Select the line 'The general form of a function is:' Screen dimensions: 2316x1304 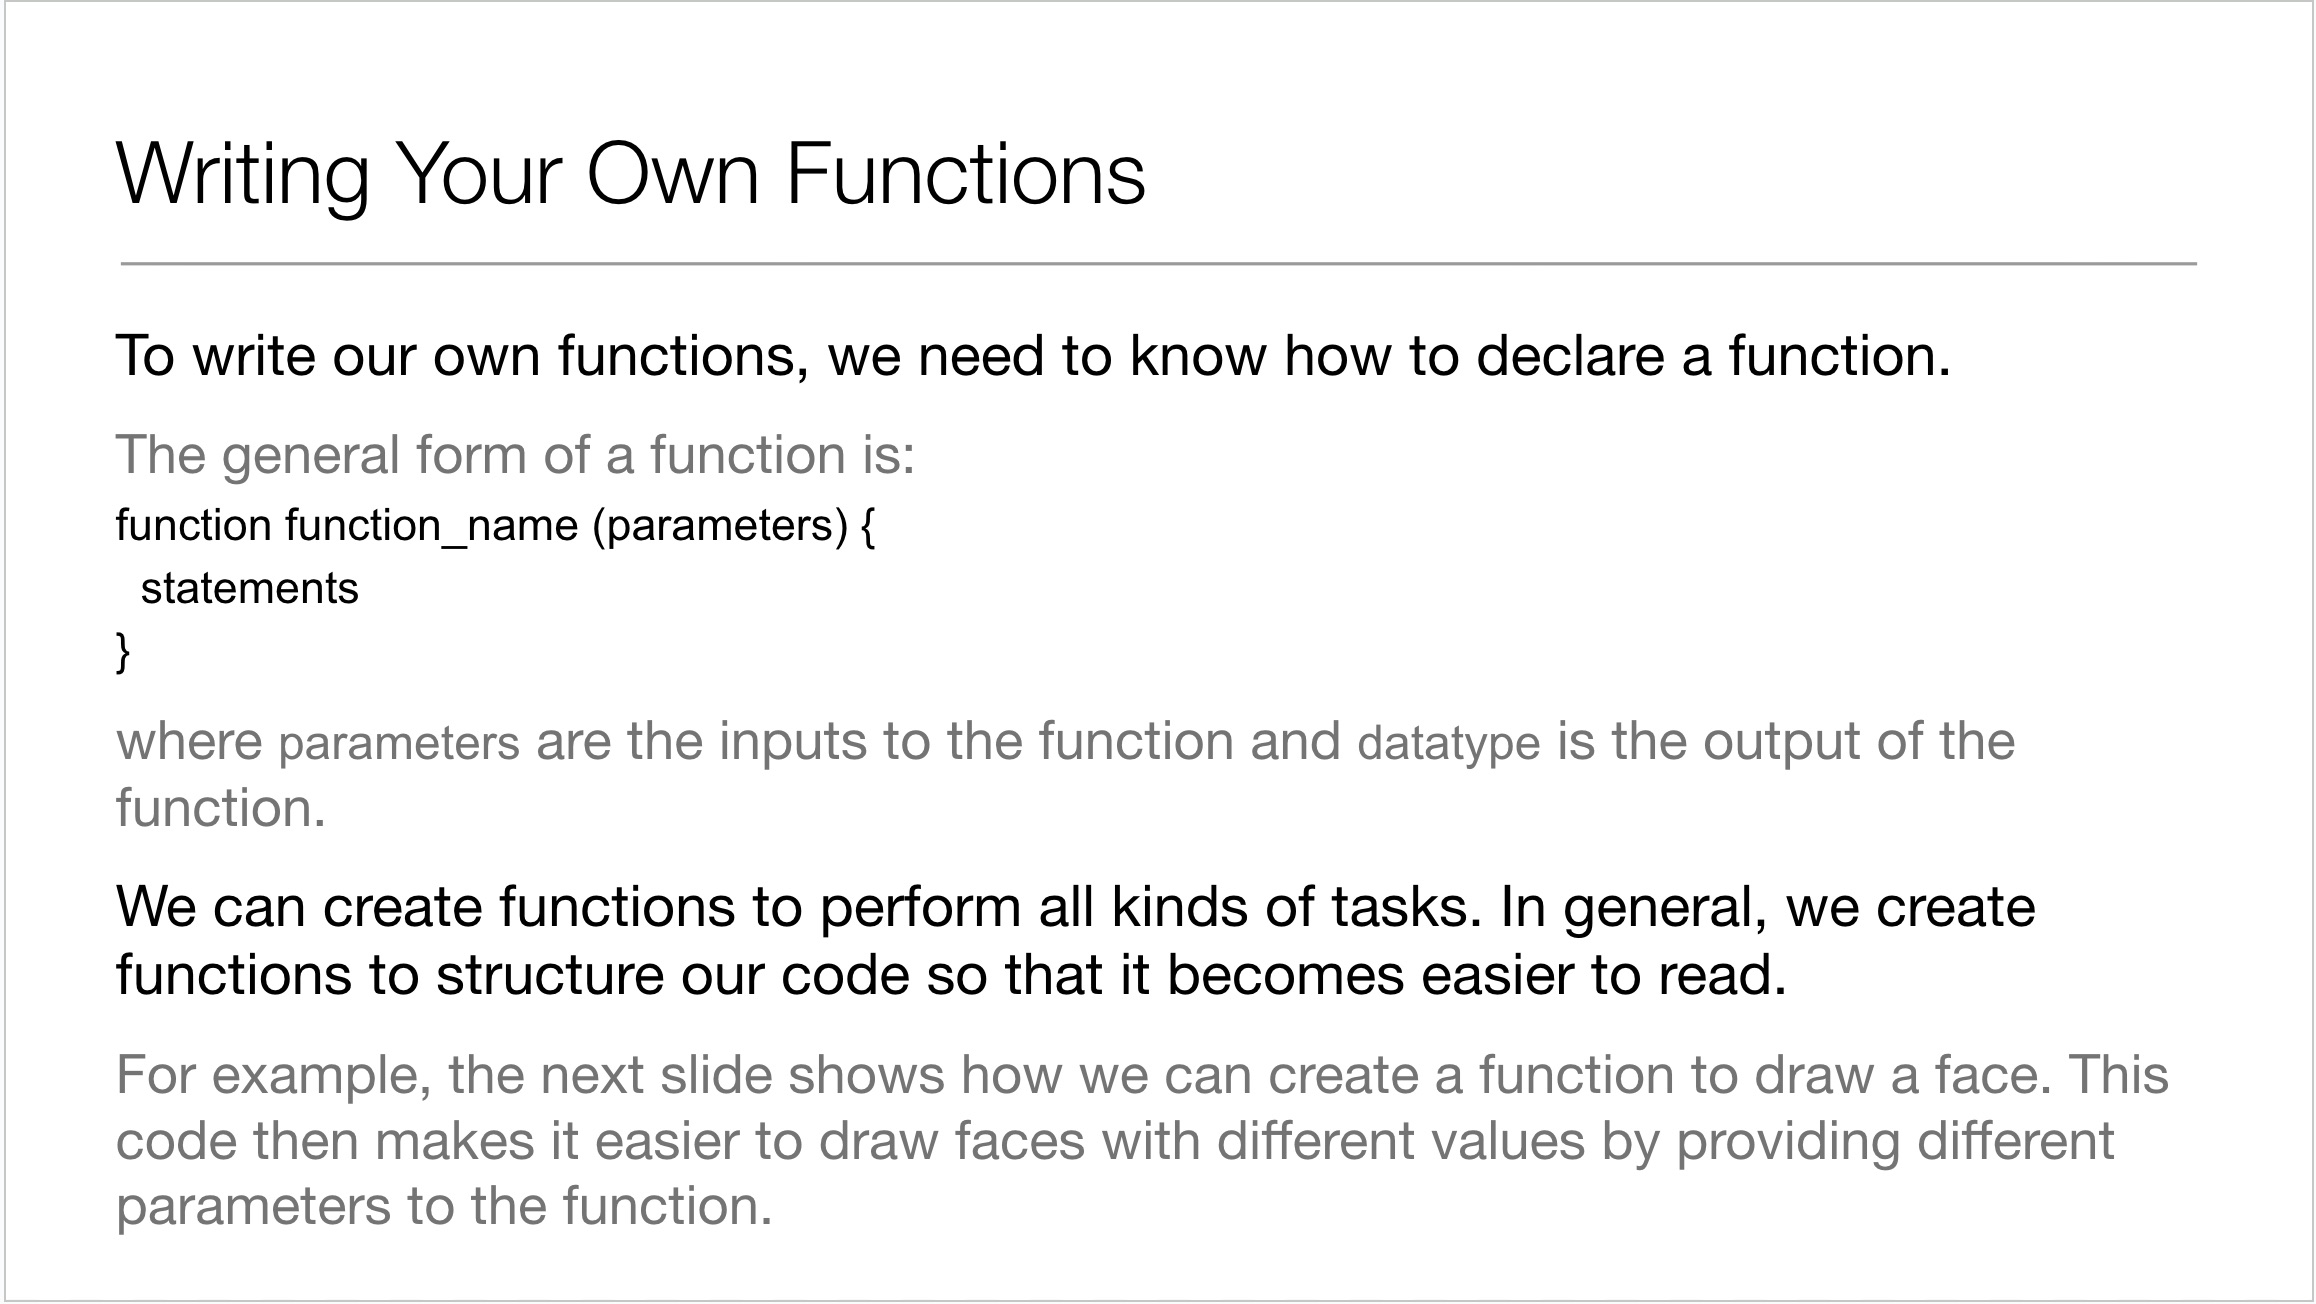(x=515, y=455)
